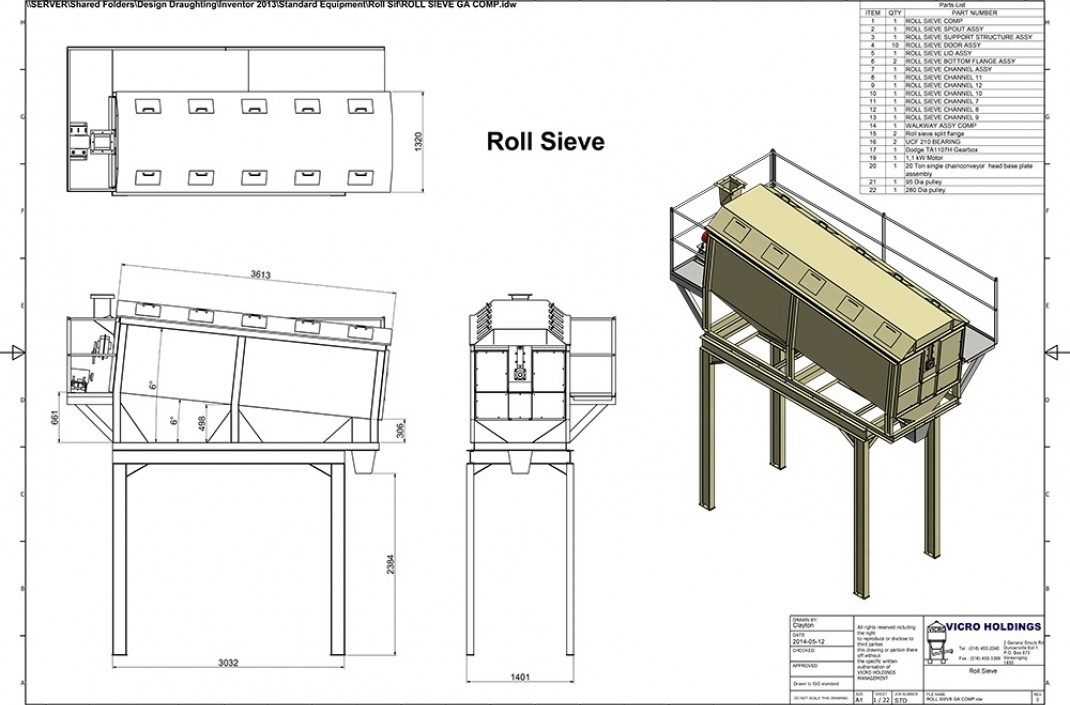
Task: Click the red gearbox on the isometric view
Action: click(703, 237)
